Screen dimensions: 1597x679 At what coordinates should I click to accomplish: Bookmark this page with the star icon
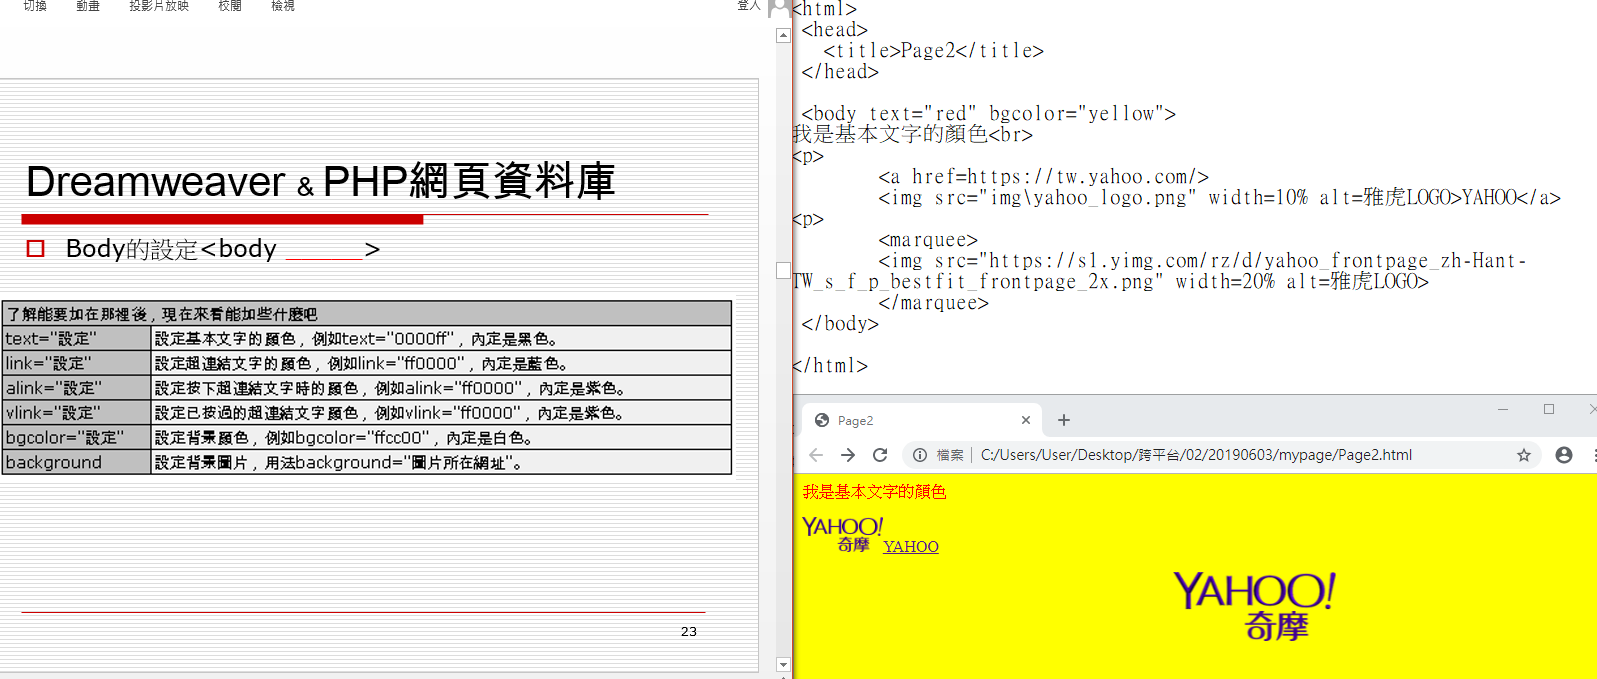coord(1524,455)
